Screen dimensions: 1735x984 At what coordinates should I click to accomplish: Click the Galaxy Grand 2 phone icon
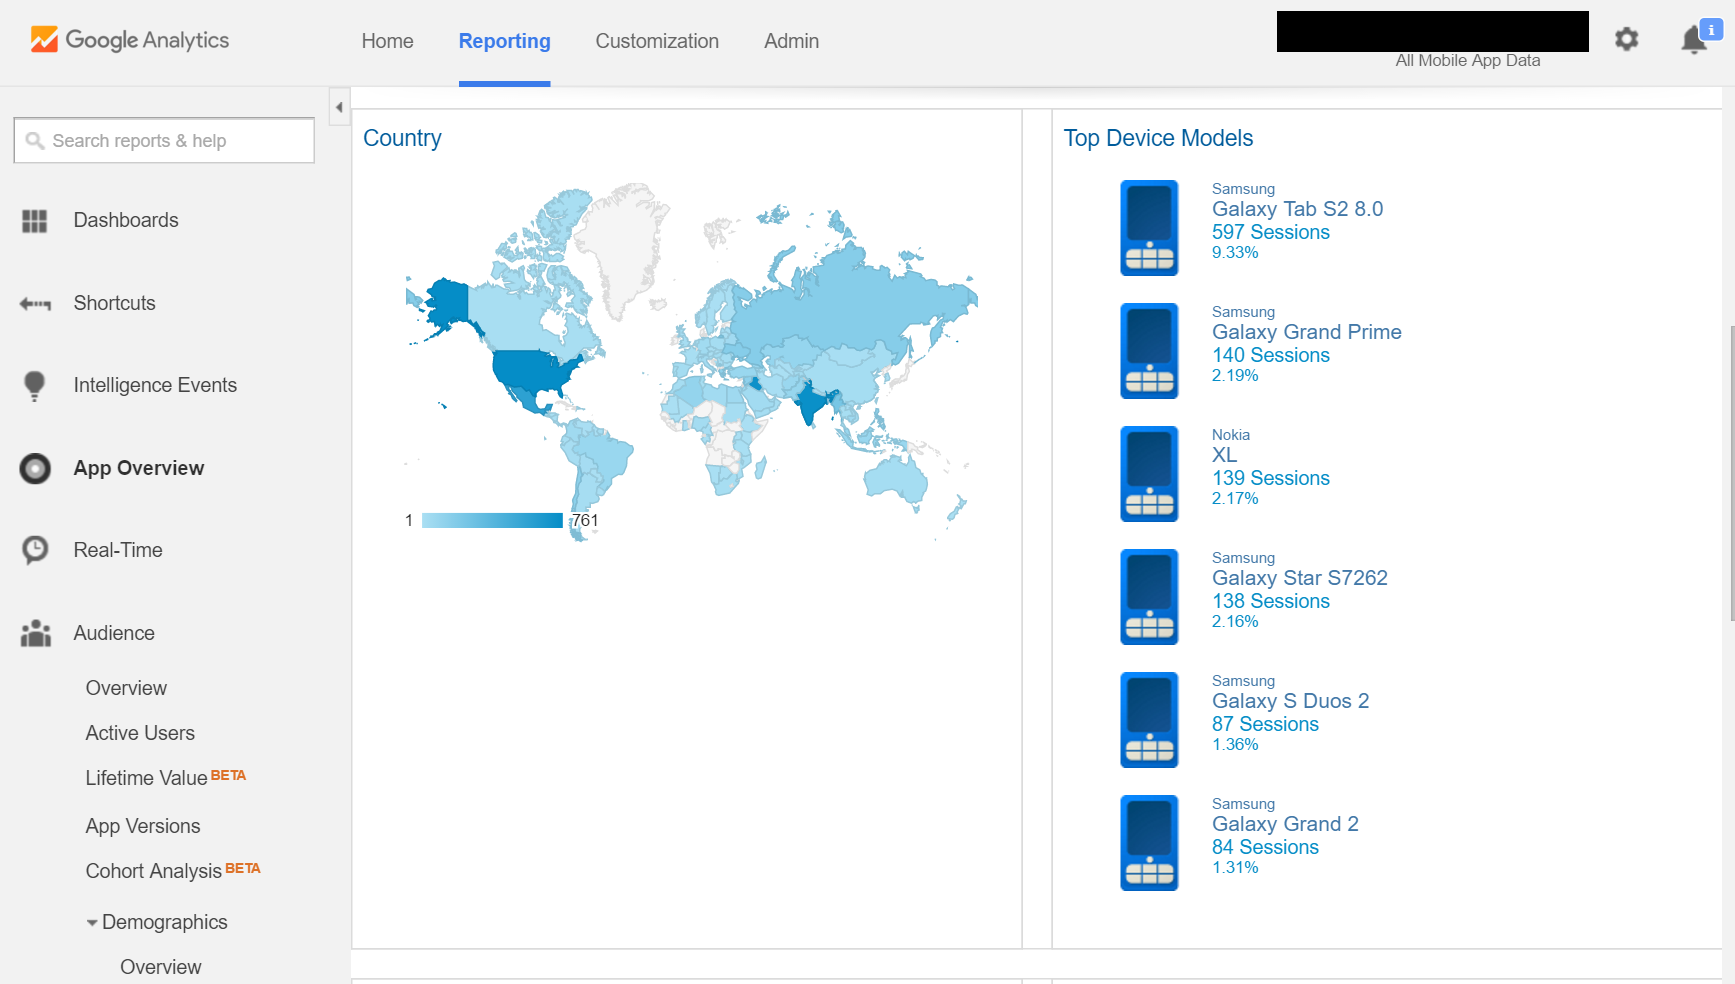[1149, 843]
